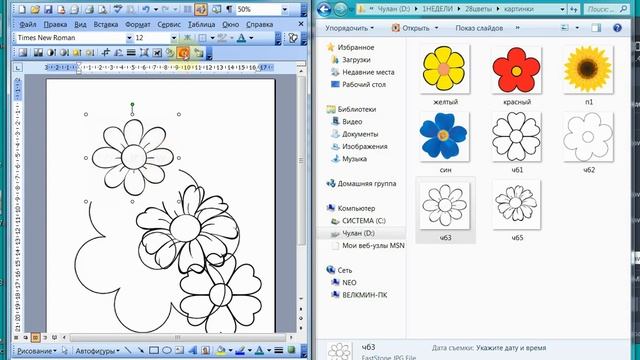Toggle the Drawing toolbar button
The height and width of the screenshot is (360, 640).
pos(200,9)
